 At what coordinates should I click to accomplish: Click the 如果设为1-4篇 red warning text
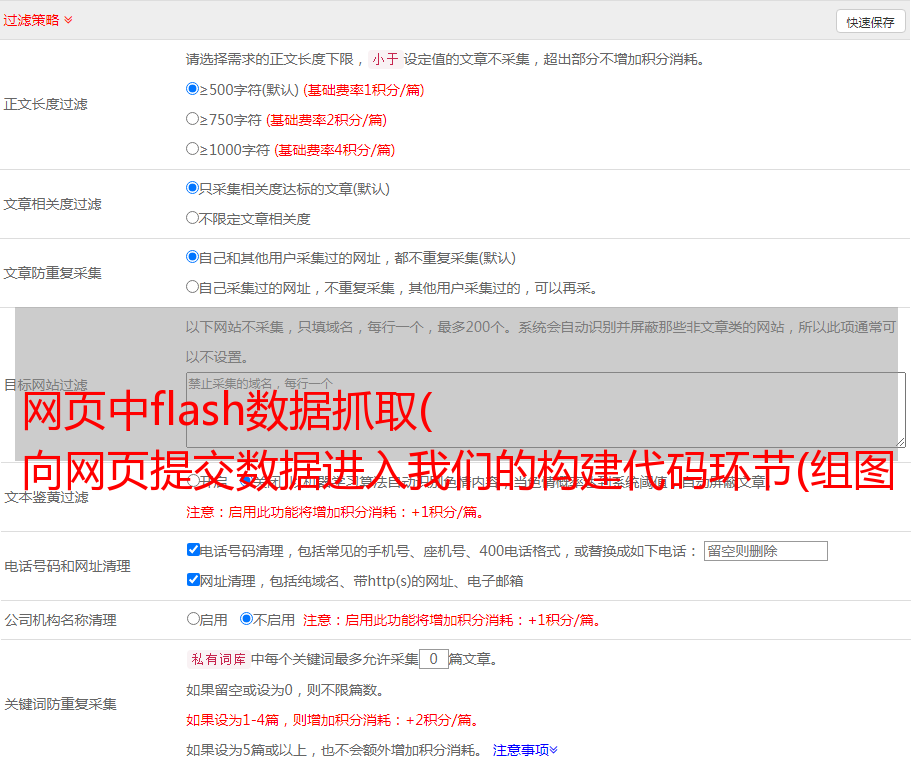(334, 720)
